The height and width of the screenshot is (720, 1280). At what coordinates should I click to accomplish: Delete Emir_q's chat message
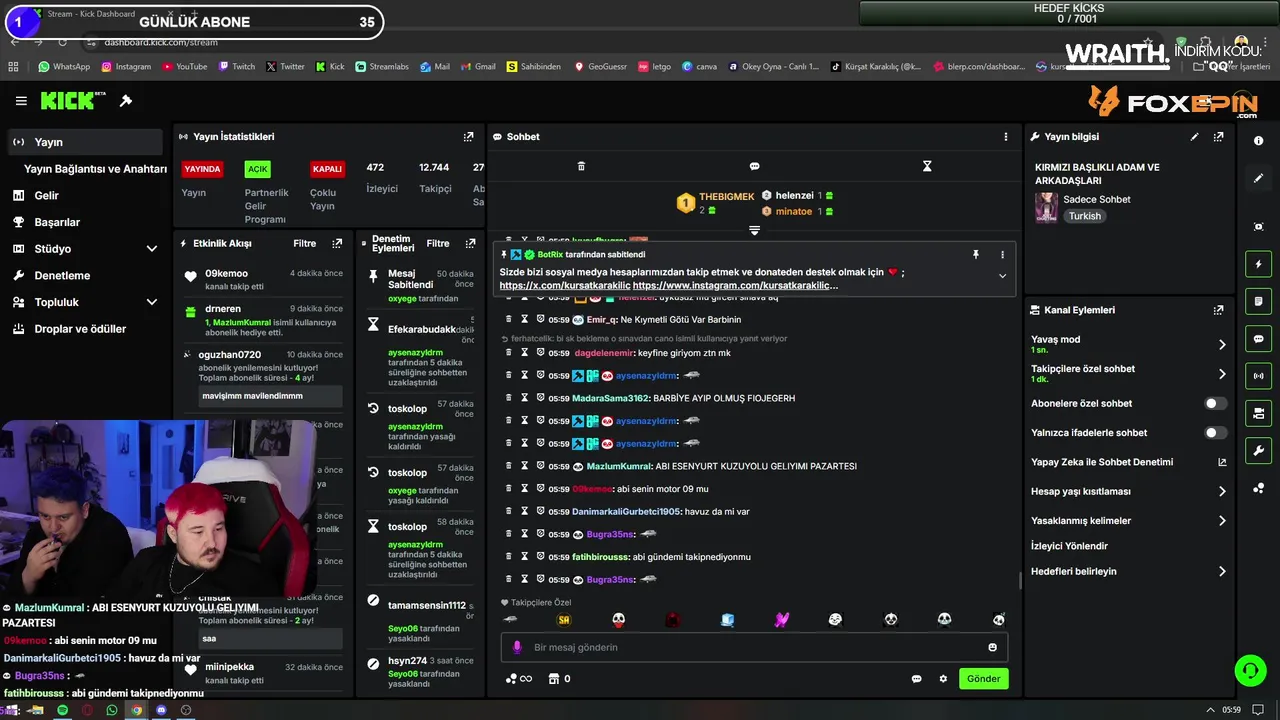click(509, 319)
